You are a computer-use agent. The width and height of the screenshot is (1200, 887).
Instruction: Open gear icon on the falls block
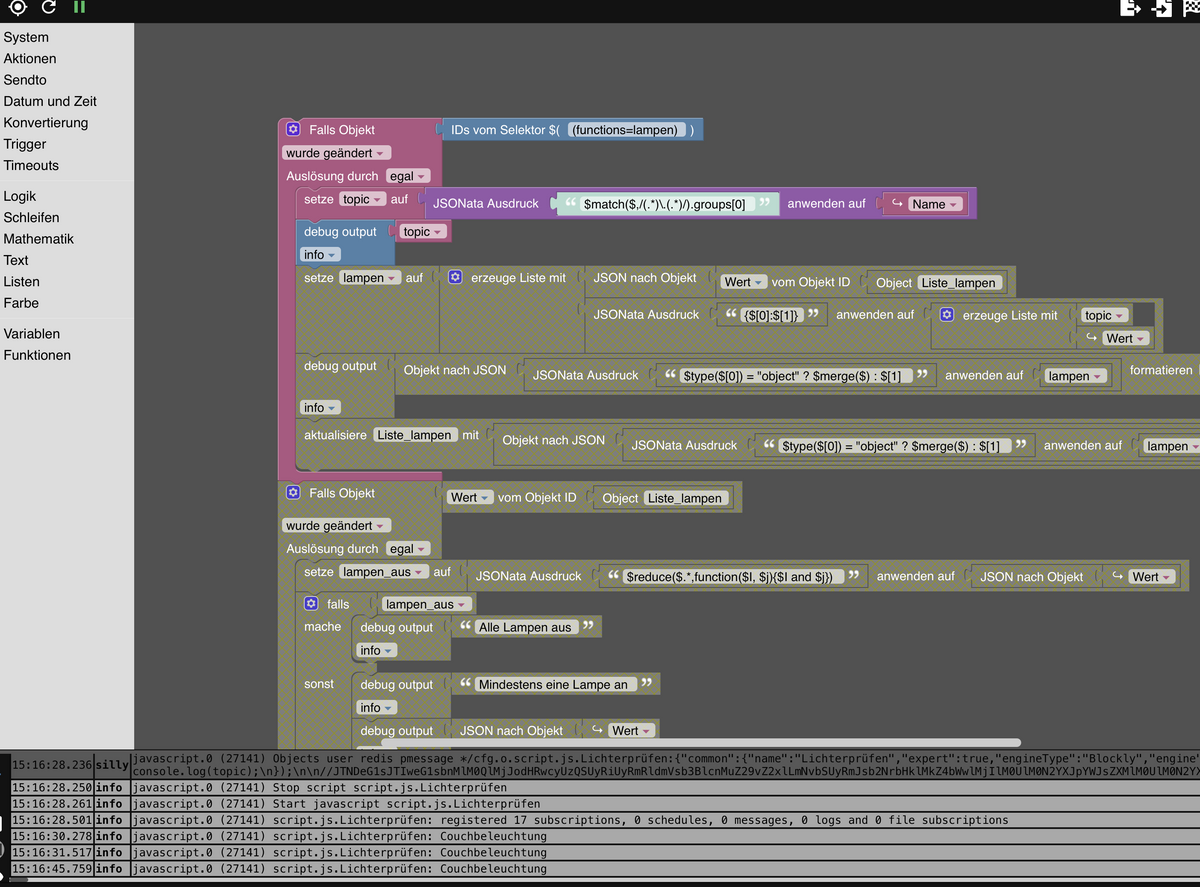pos(311,604)
